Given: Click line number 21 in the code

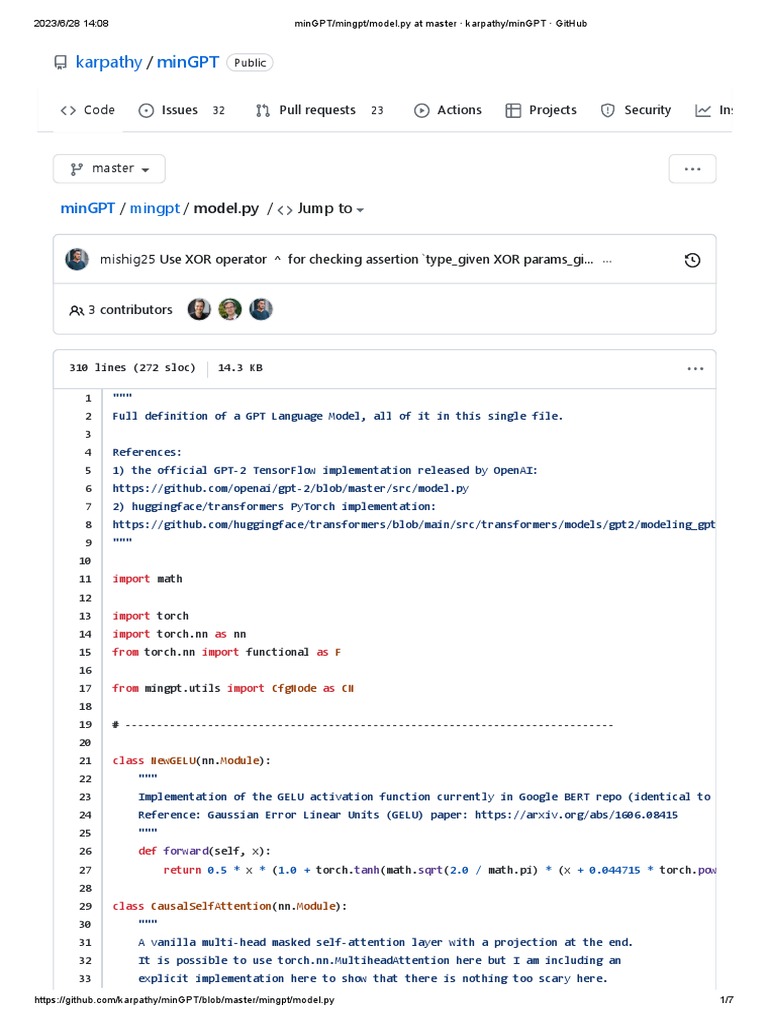Looking at the screenshot, I should (85, 761).
